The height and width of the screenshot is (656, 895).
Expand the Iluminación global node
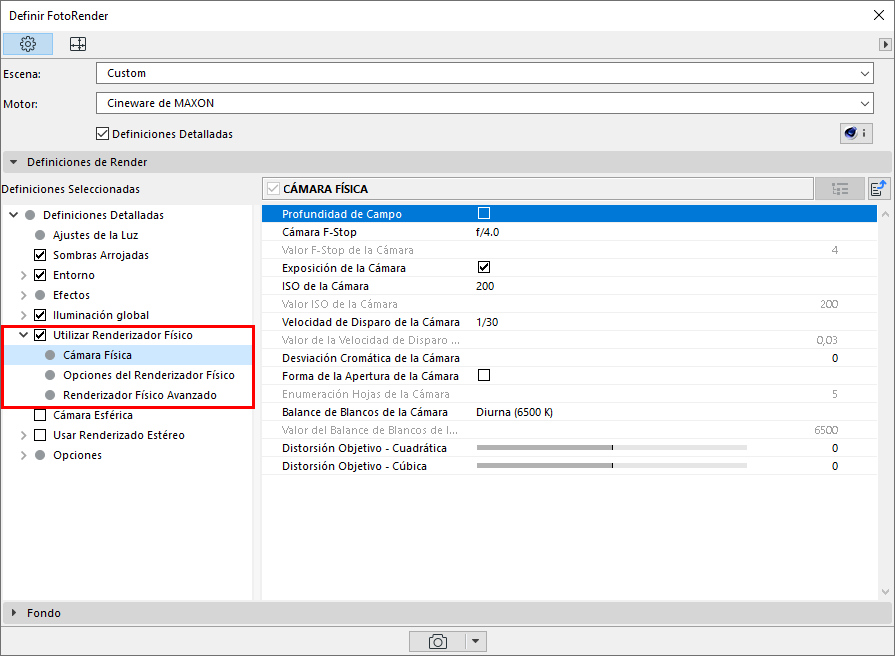click(x=23, y=315)
